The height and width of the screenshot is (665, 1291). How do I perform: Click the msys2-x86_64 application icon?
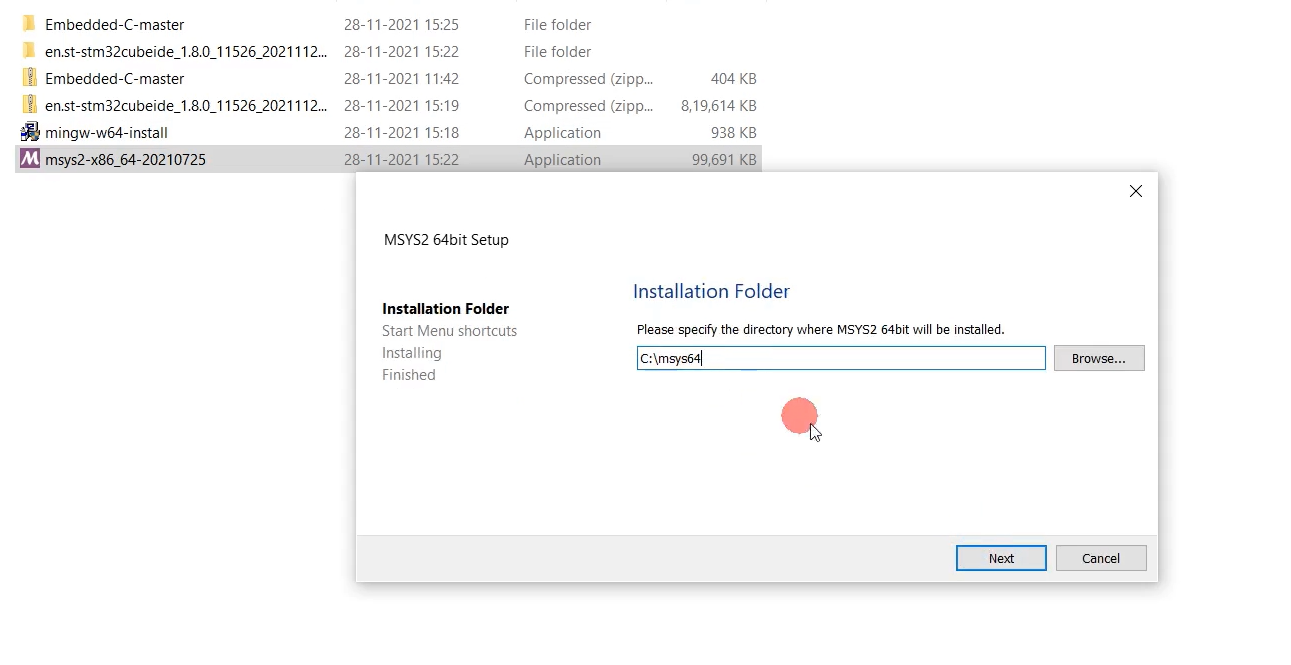click(x=29, y=159)
